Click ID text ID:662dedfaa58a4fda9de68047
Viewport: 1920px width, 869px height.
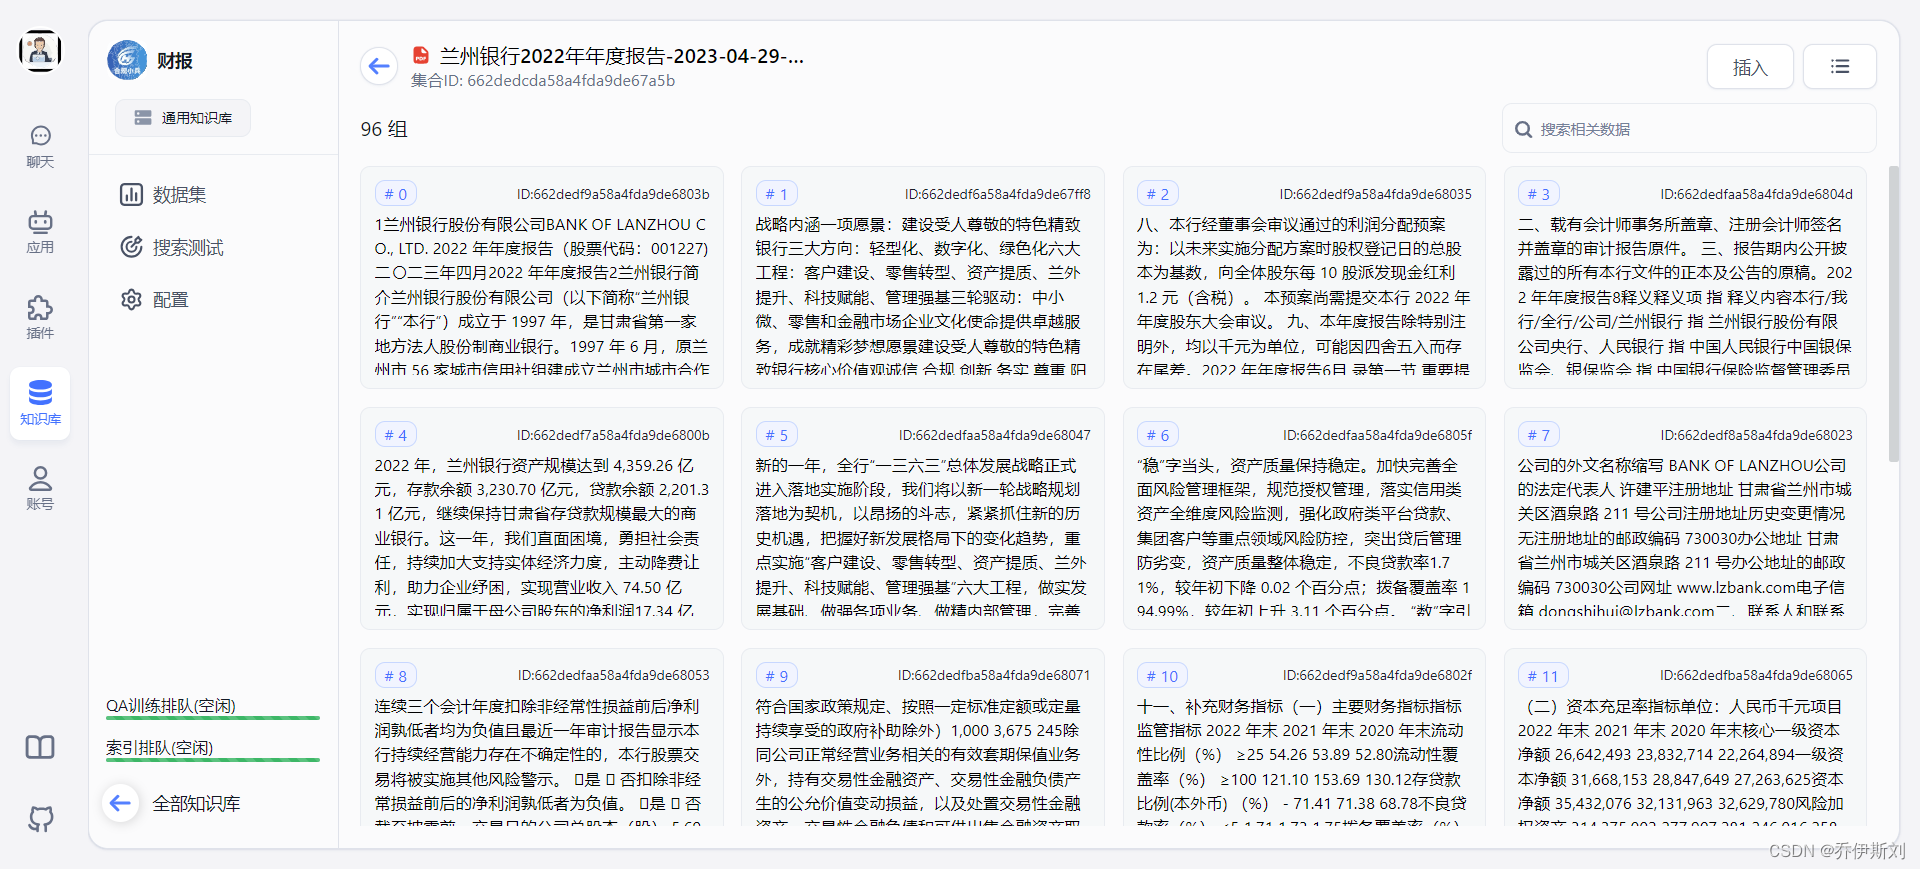(995, 435)
